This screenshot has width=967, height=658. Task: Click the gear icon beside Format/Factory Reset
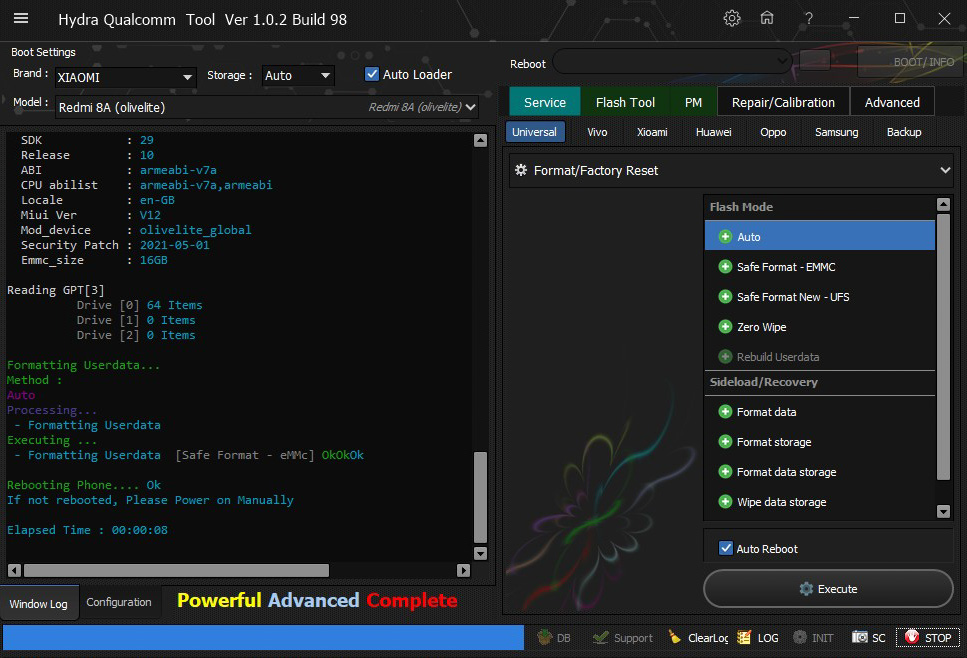(521, 170)
